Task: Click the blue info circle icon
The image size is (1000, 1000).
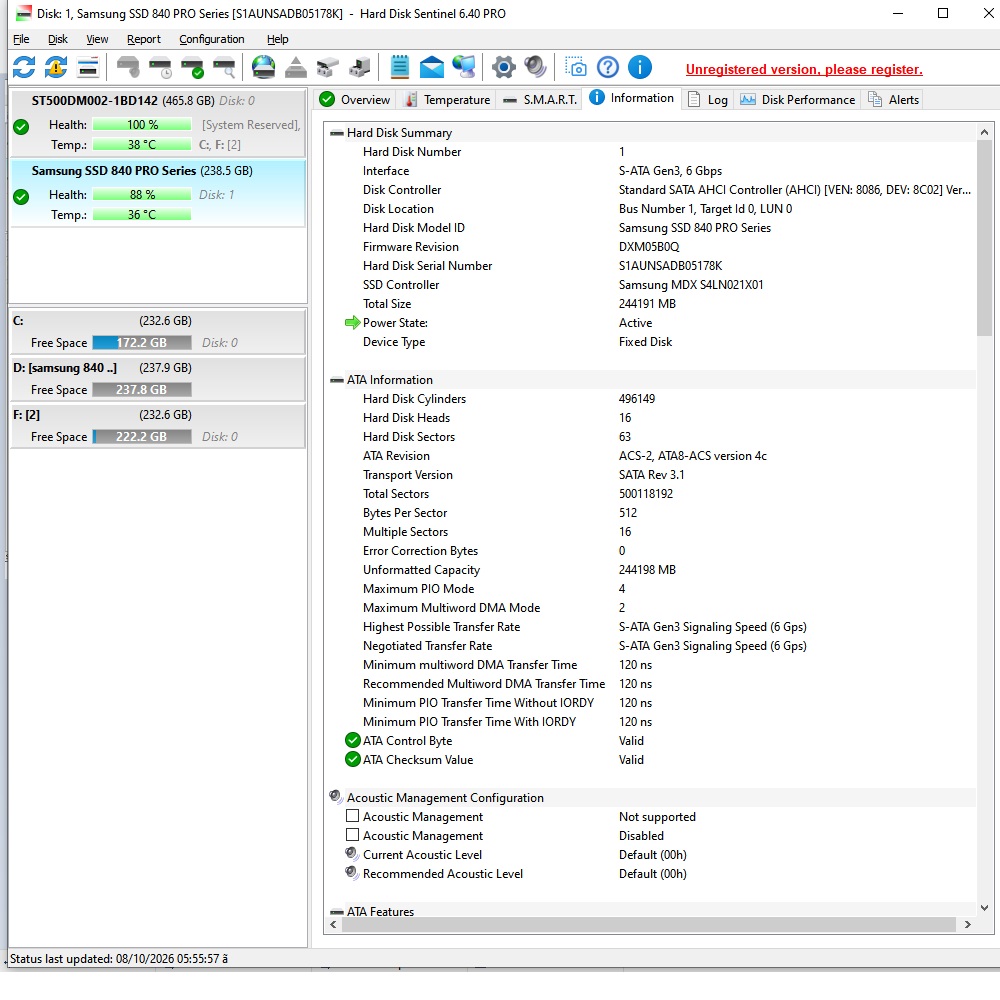Action: click(640, 67)
